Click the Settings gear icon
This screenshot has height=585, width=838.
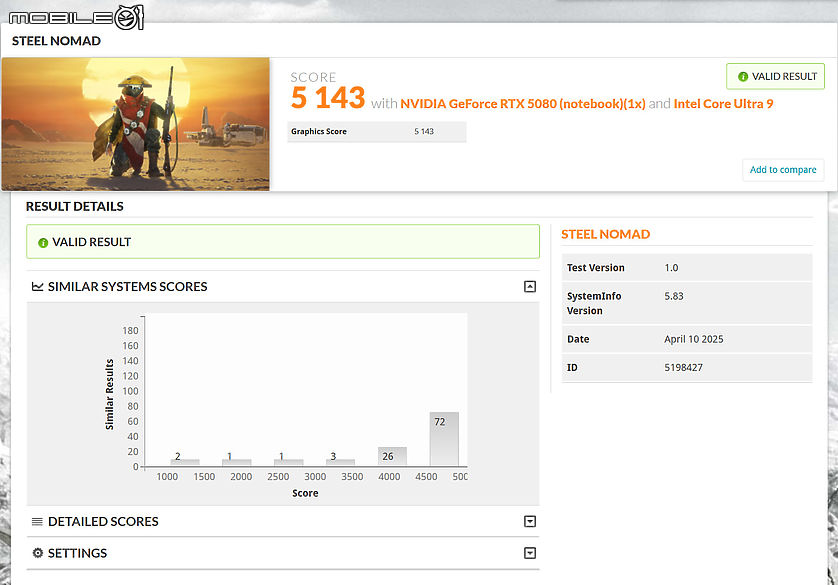pos(37,553)
